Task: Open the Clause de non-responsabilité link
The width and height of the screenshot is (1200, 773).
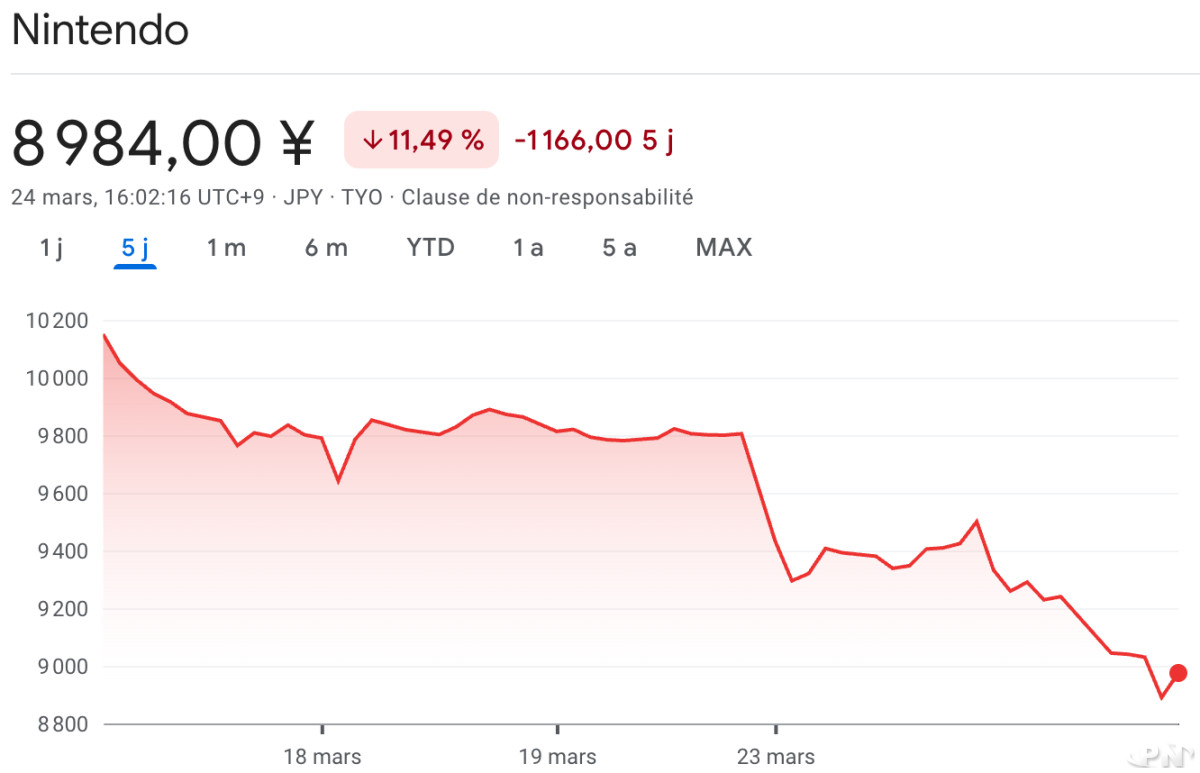Action: pyautogui.click(x=547, y=197)
